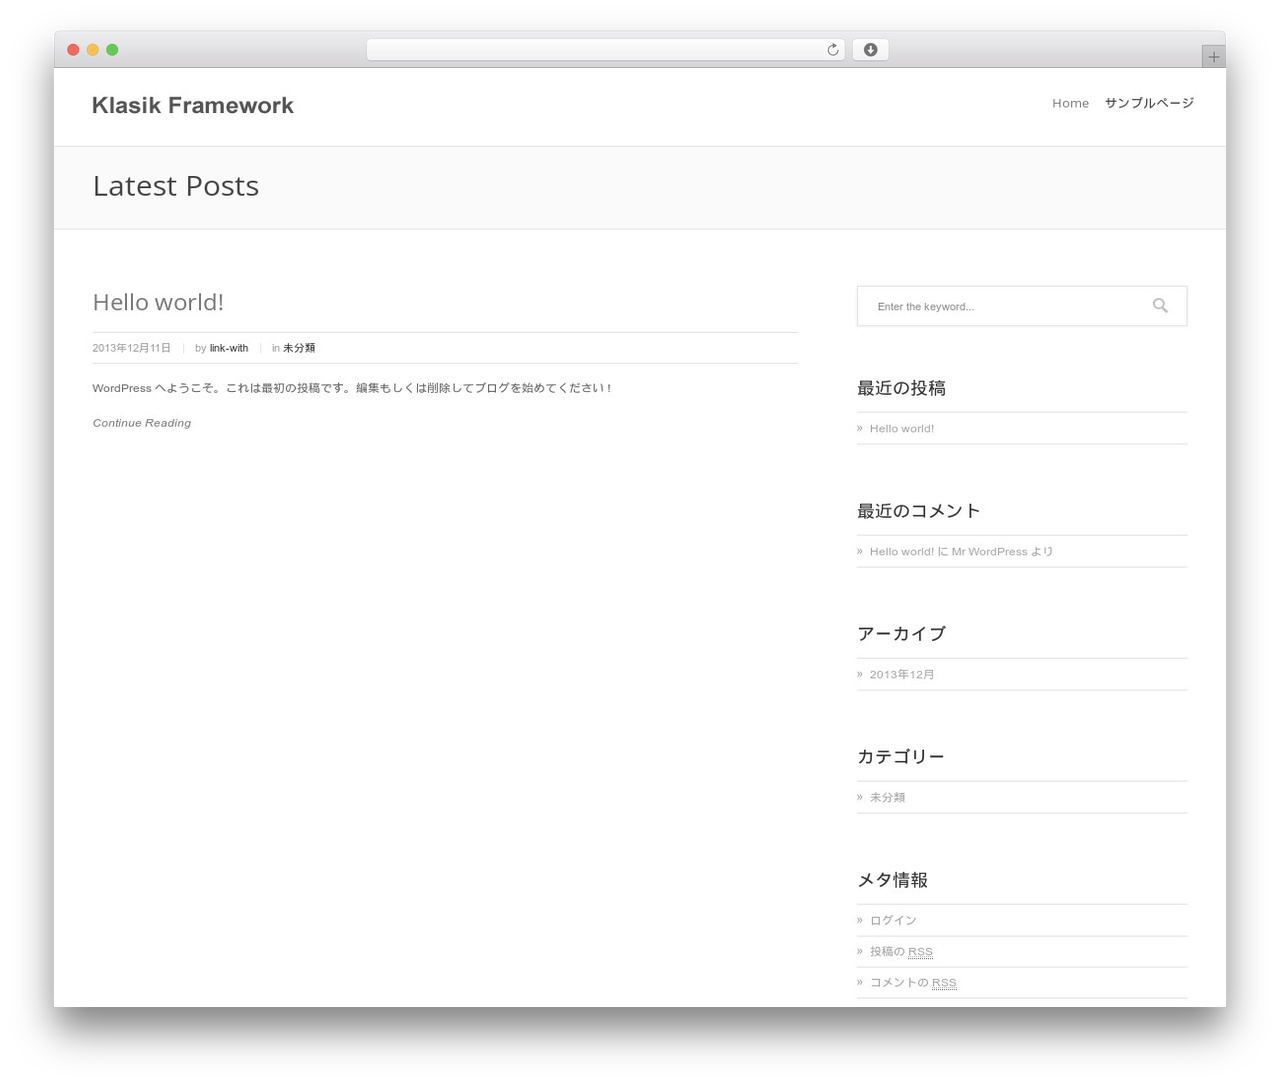
Task: Click the アーカイブ widget heading
Action: [x=901, y=634]
